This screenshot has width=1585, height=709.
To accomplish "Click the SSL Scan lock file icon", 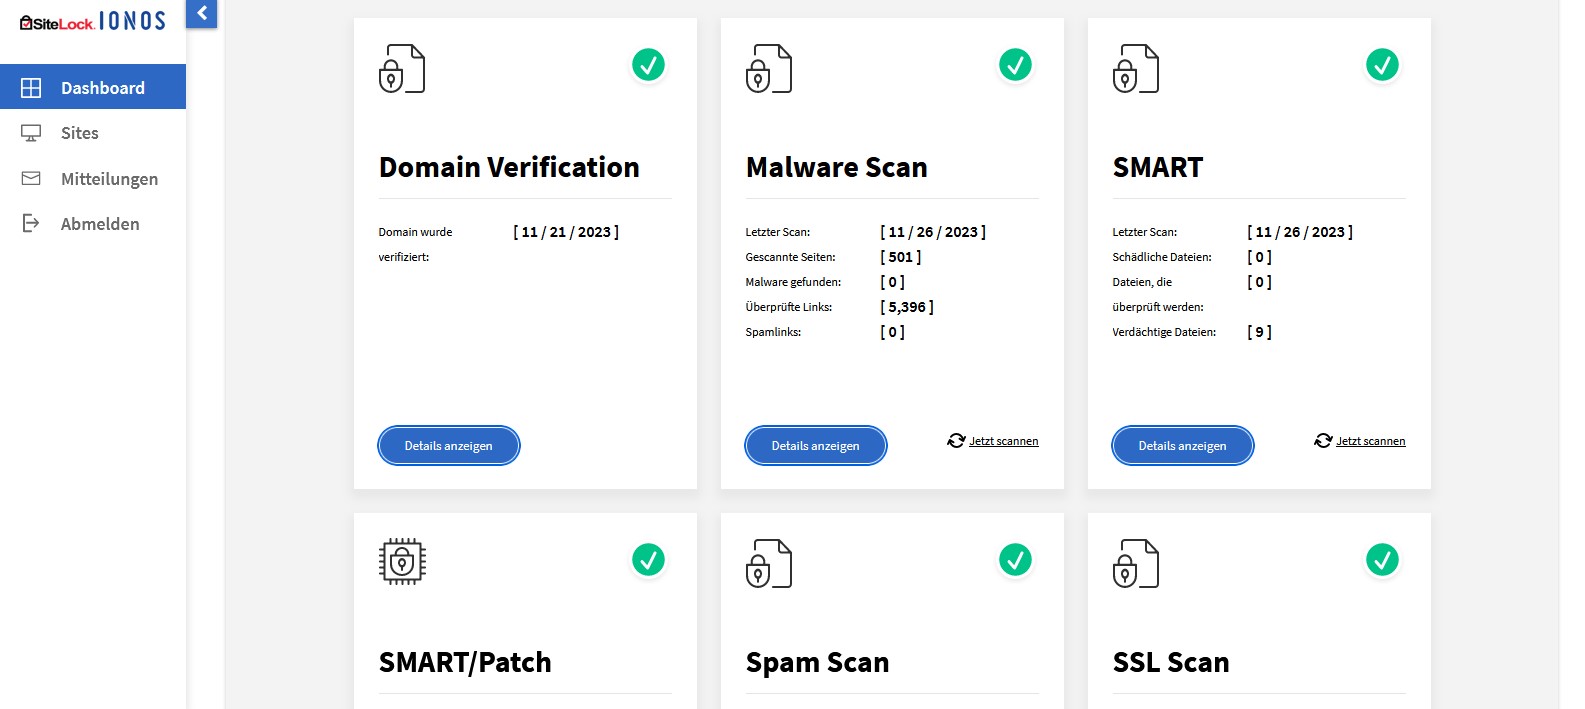I will (x=1136, y=564).
